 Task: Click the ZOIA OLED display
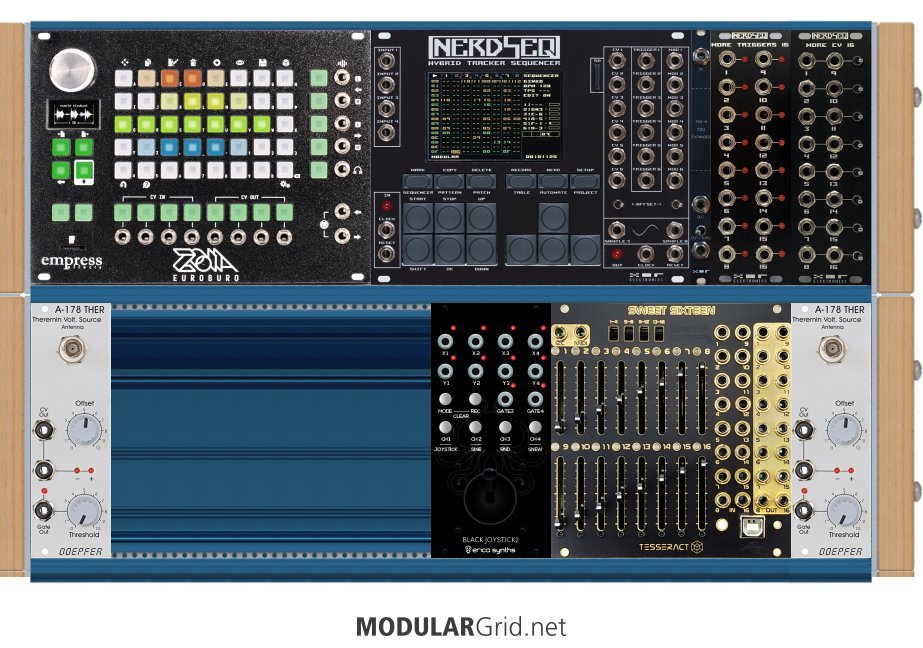(73, 114)
